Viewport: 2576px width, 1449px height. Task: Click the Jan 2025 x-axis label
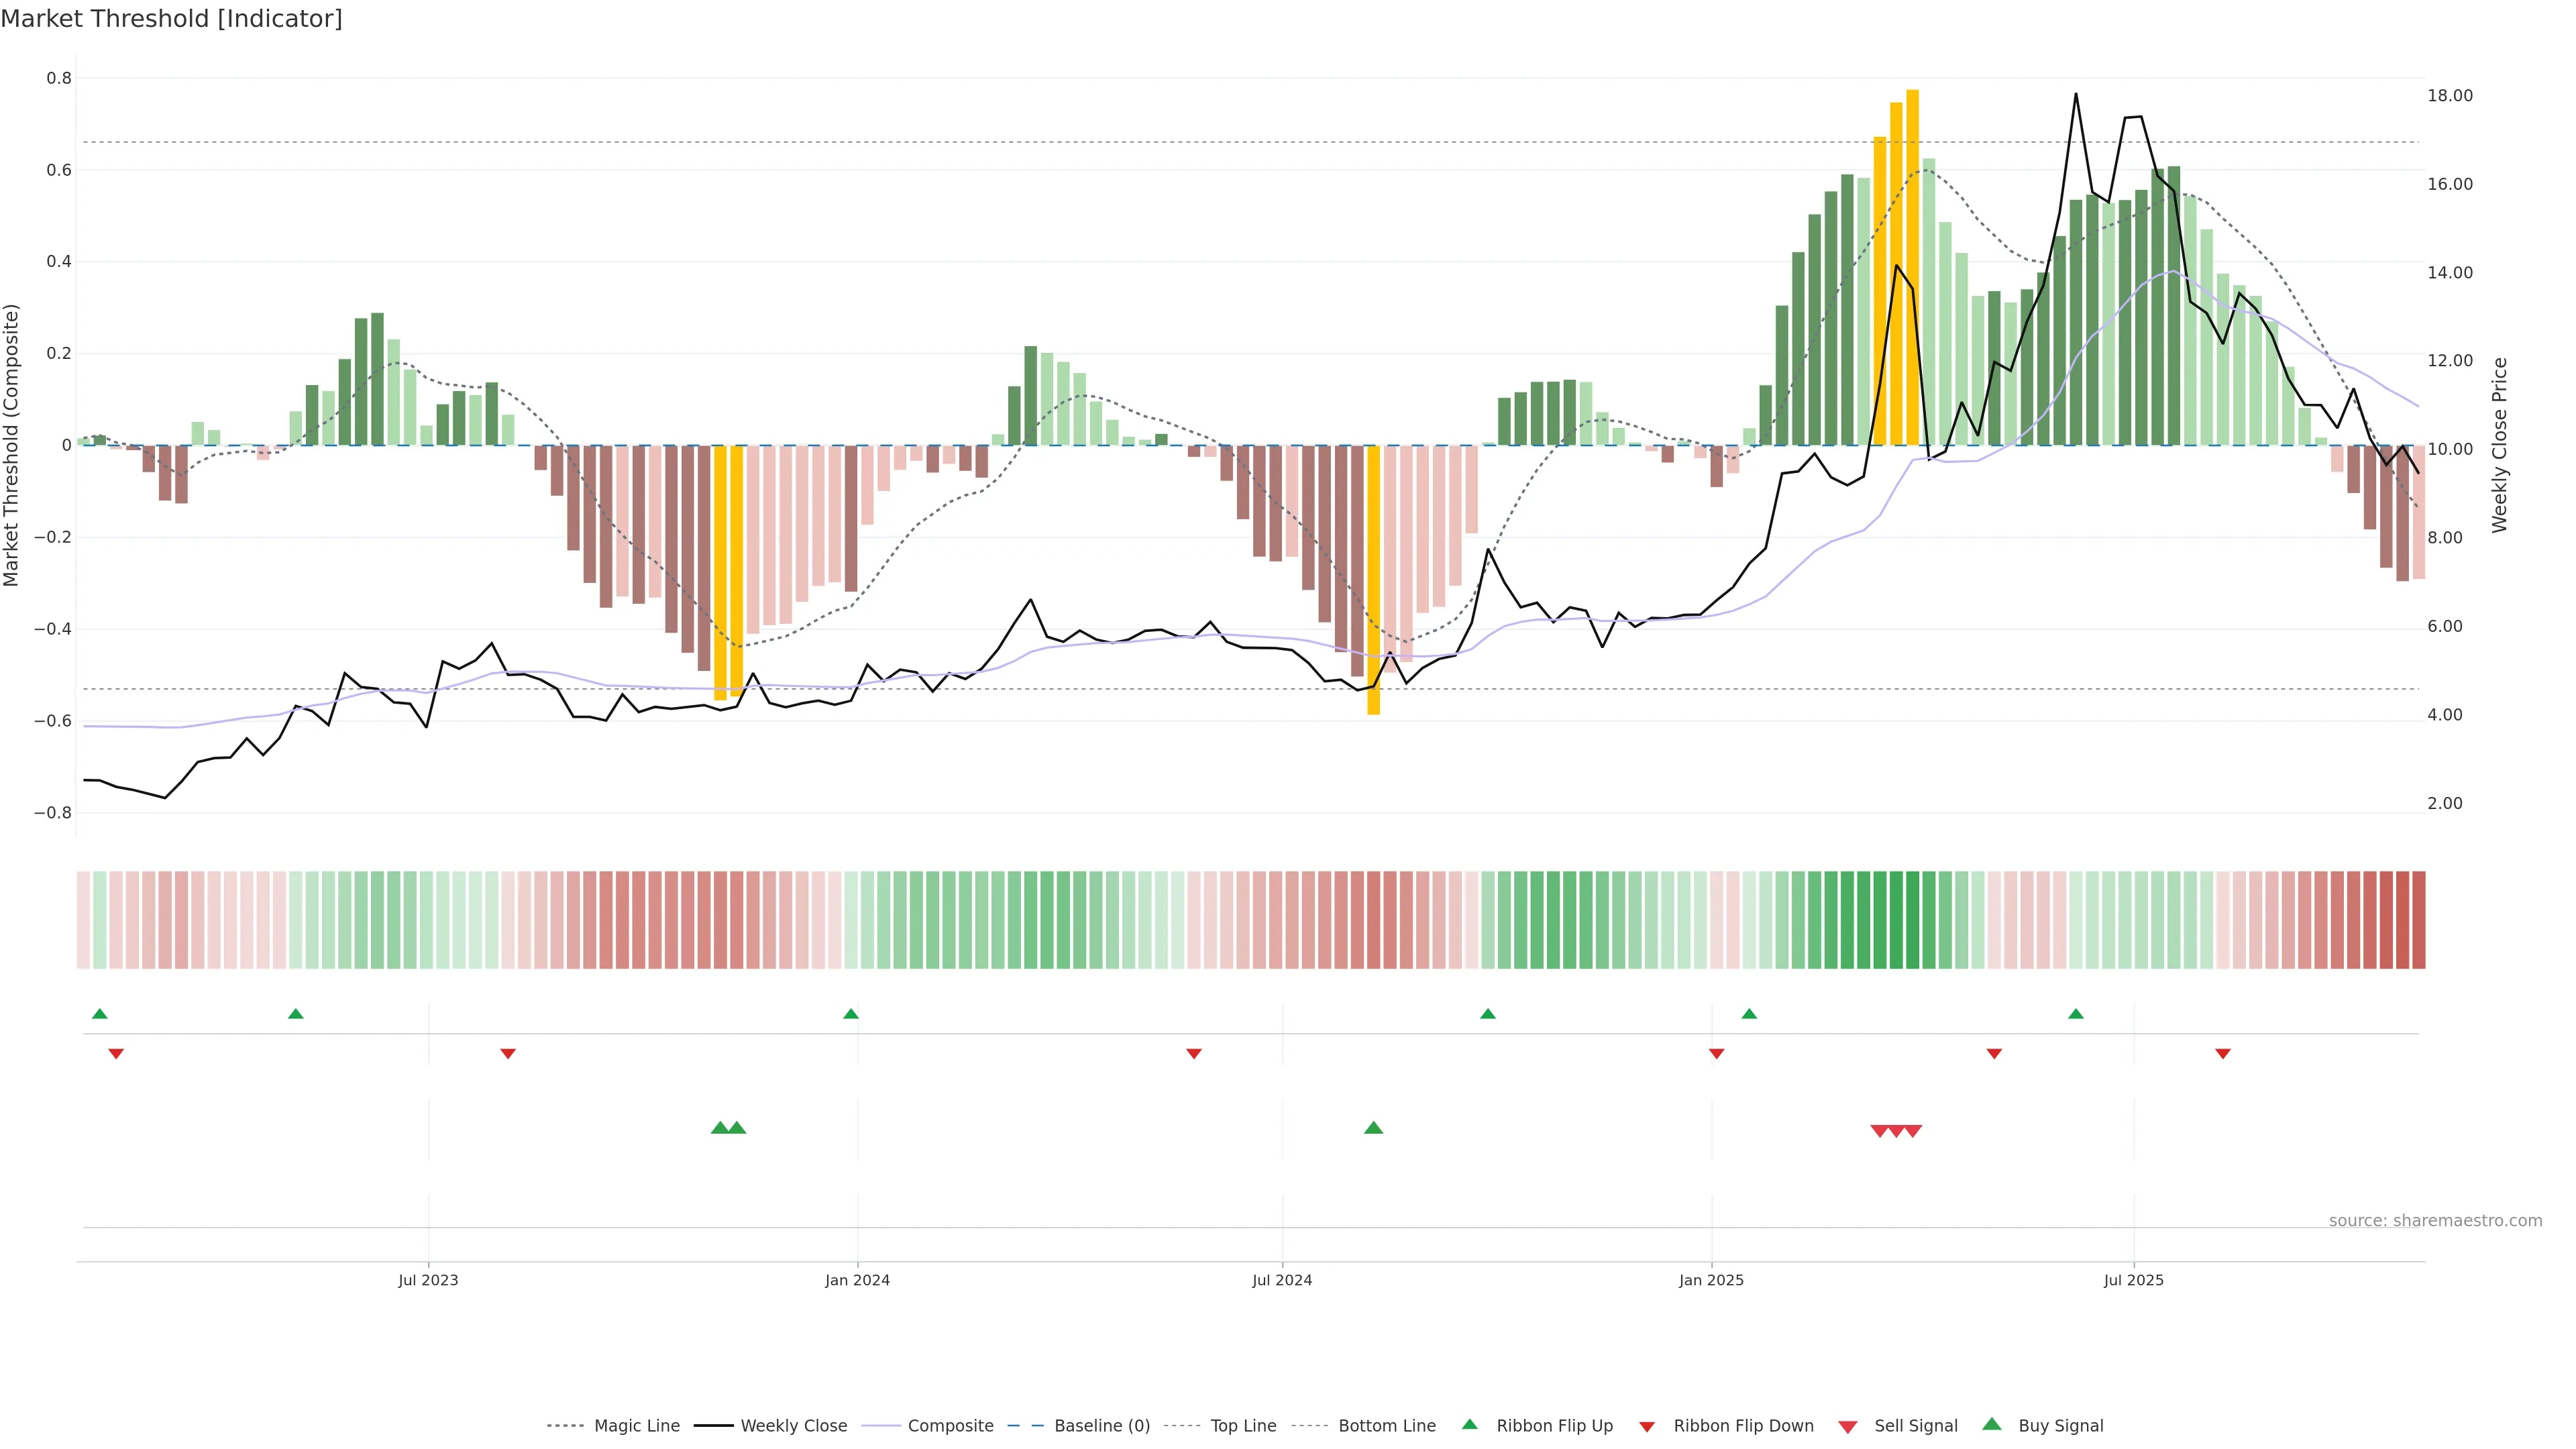point(1711,1280)
